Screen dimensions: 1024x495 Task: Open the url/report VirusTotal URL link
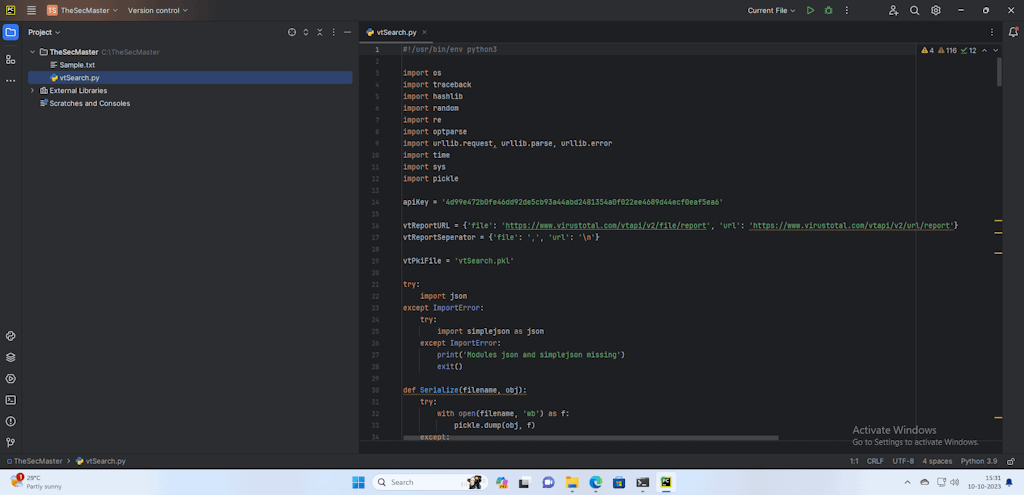(x=853, y=225)
